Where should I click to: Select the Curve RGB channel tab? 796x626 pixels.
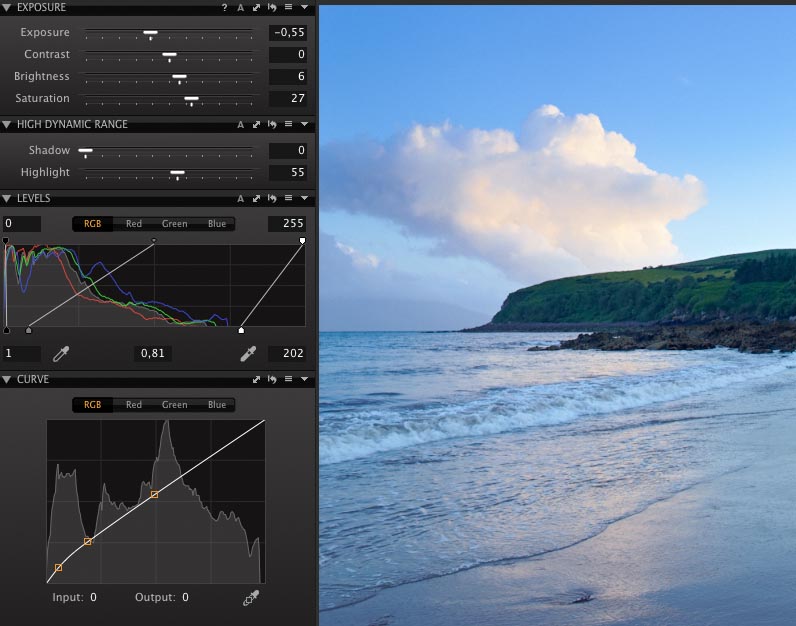[x=92, y=405]
